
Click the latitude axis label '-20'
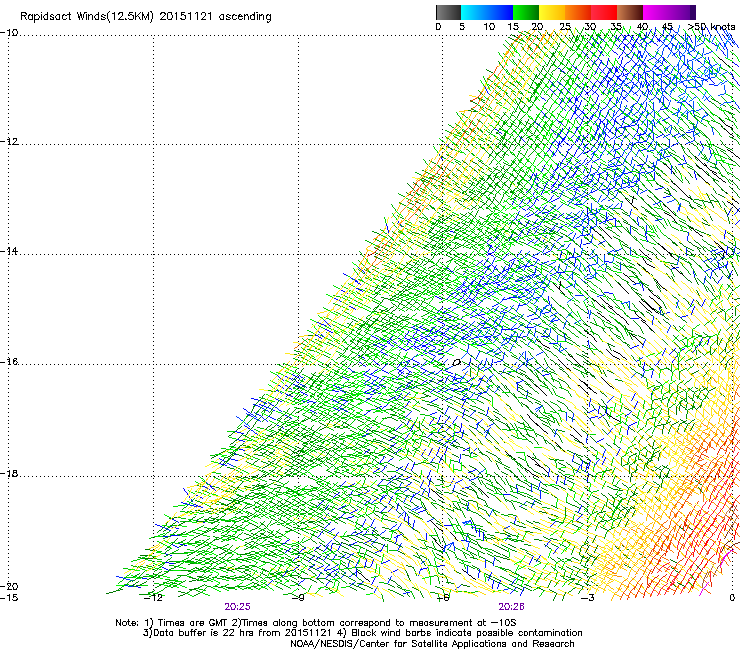pyautogui.click(x=9, y=586)
